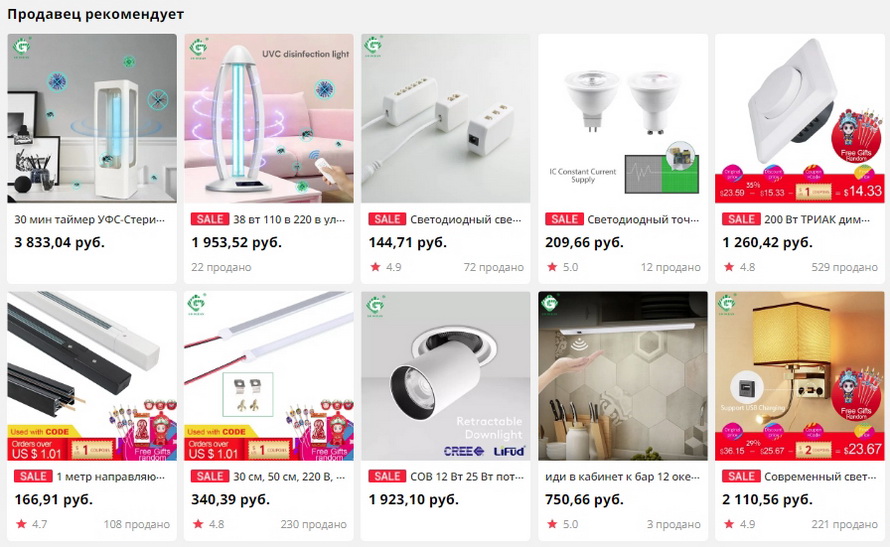Click the brand logo on the junction box image
The height and width of the screenshot is (547, 890).
(373, 45)
